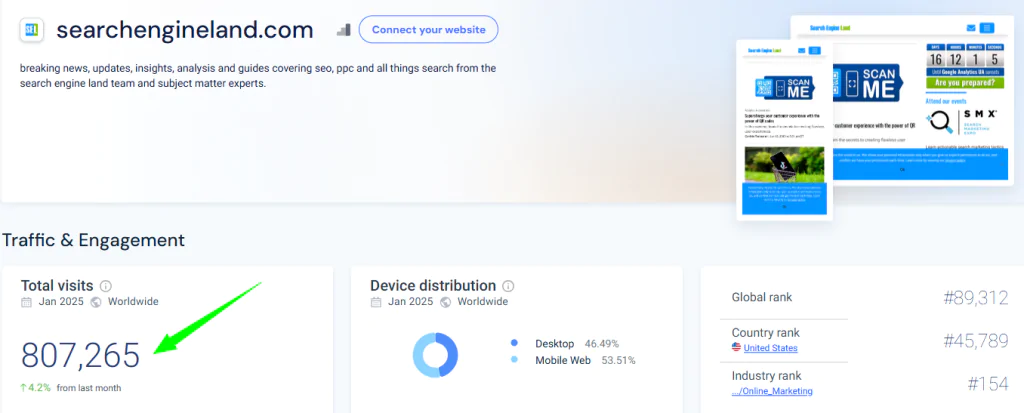Click the Desktop 46.49% legend label
Image resolution: width=1024 pixels, height=413 pixels.
pyautogui.click(x=577, y=343)
